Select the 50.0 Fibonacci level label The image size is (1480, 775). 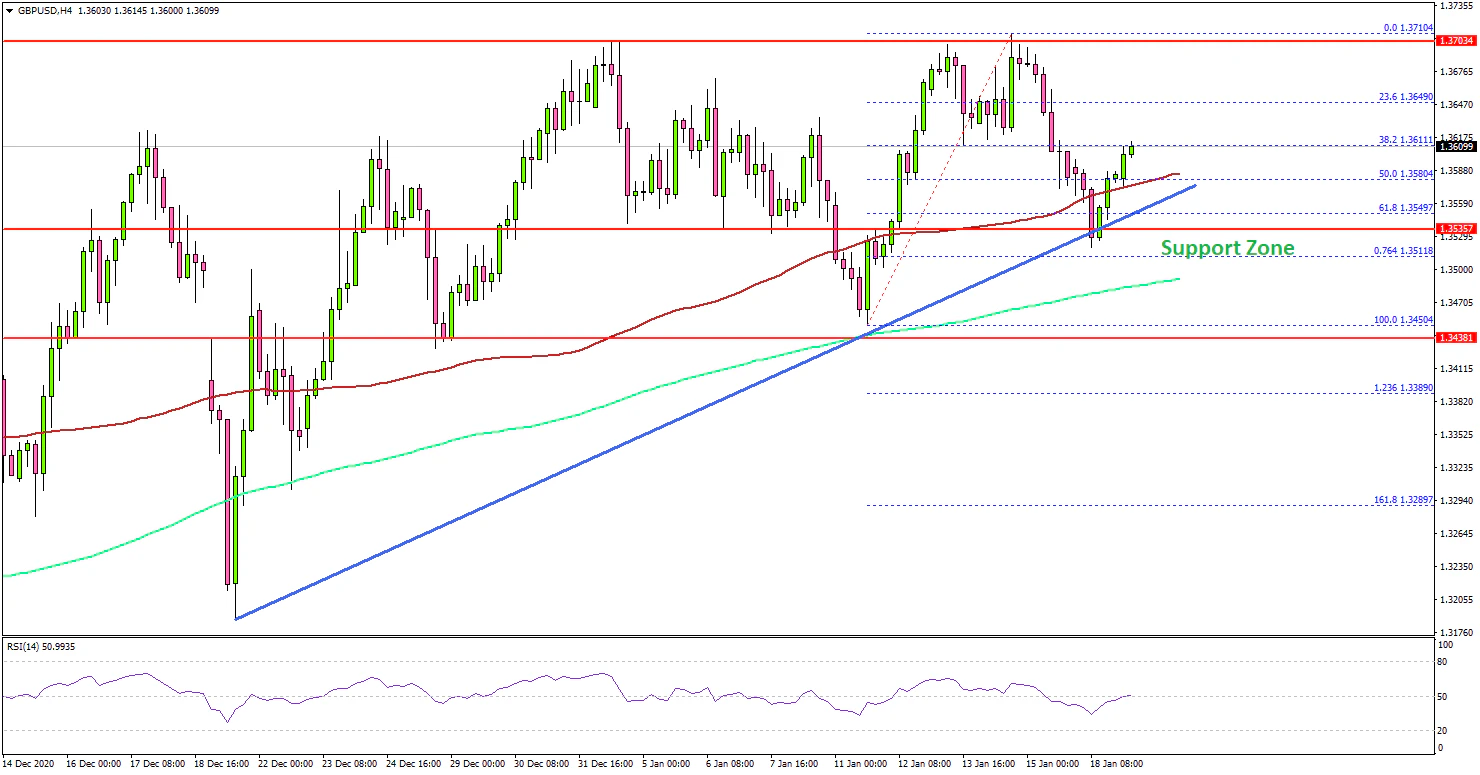1405,174
